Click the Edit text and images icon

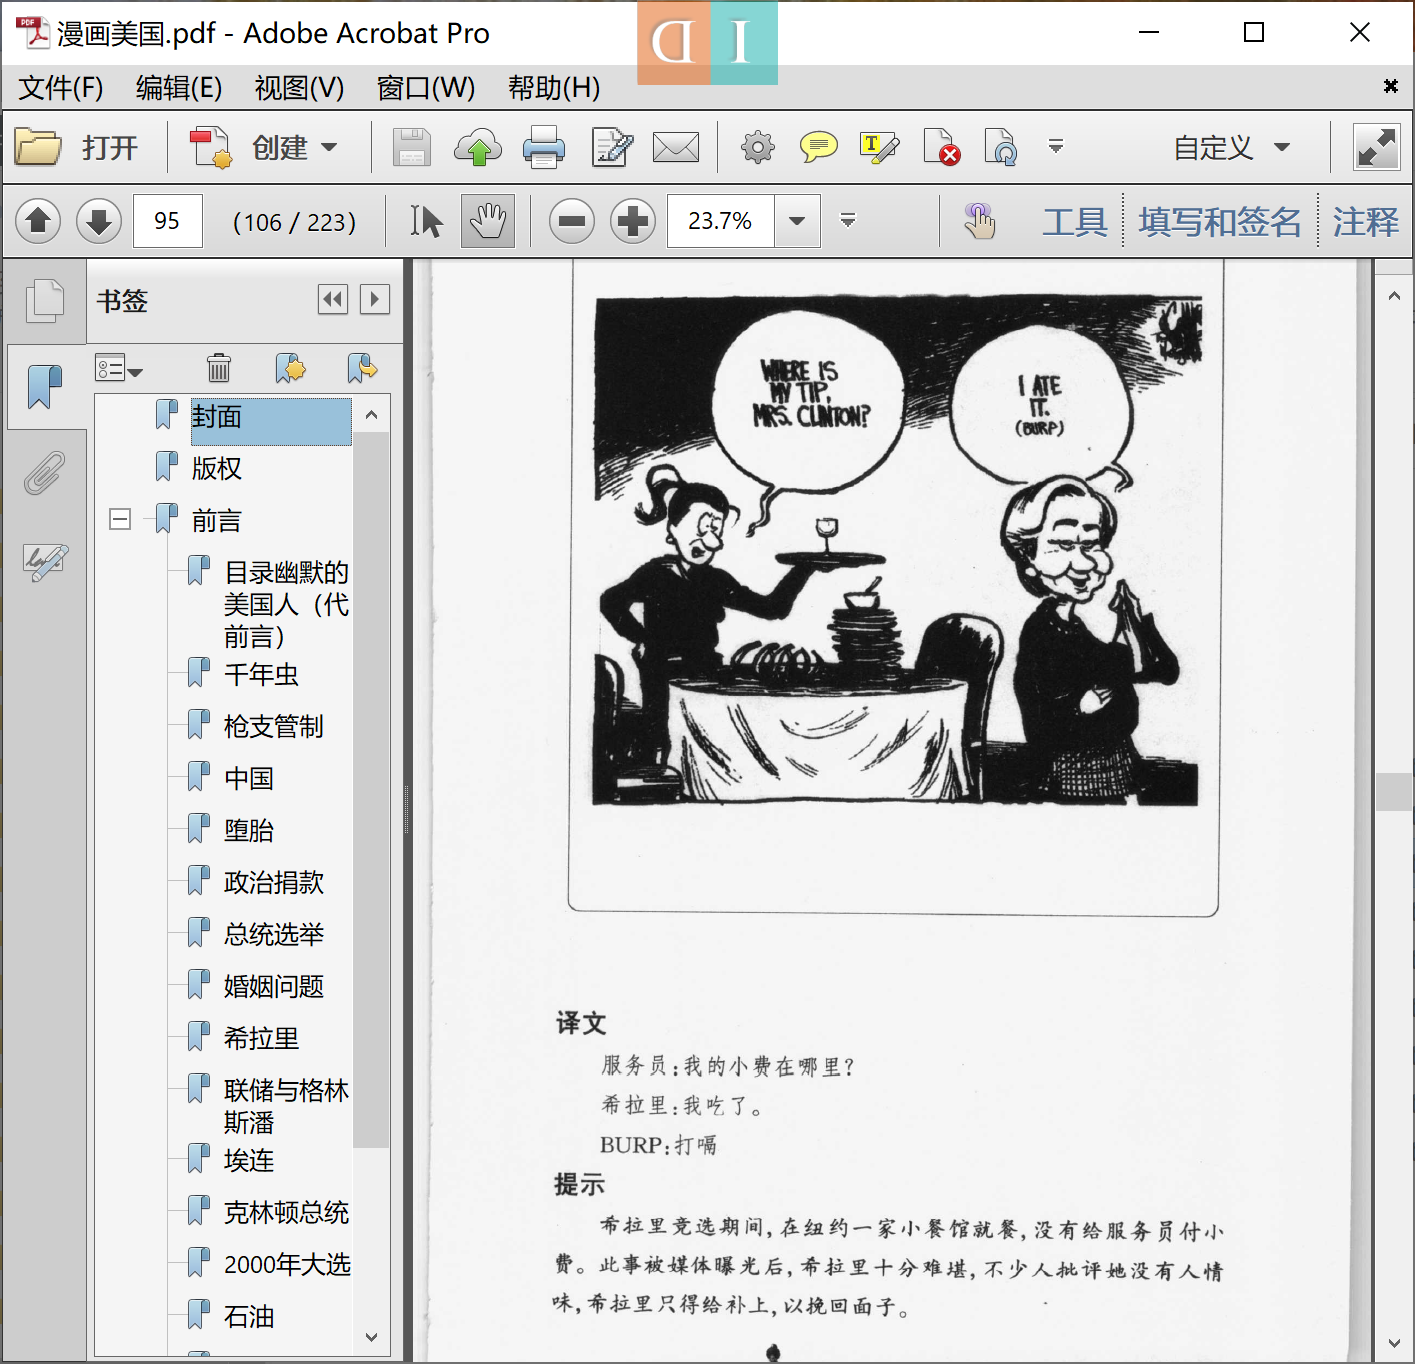click(x=612, y=148)
